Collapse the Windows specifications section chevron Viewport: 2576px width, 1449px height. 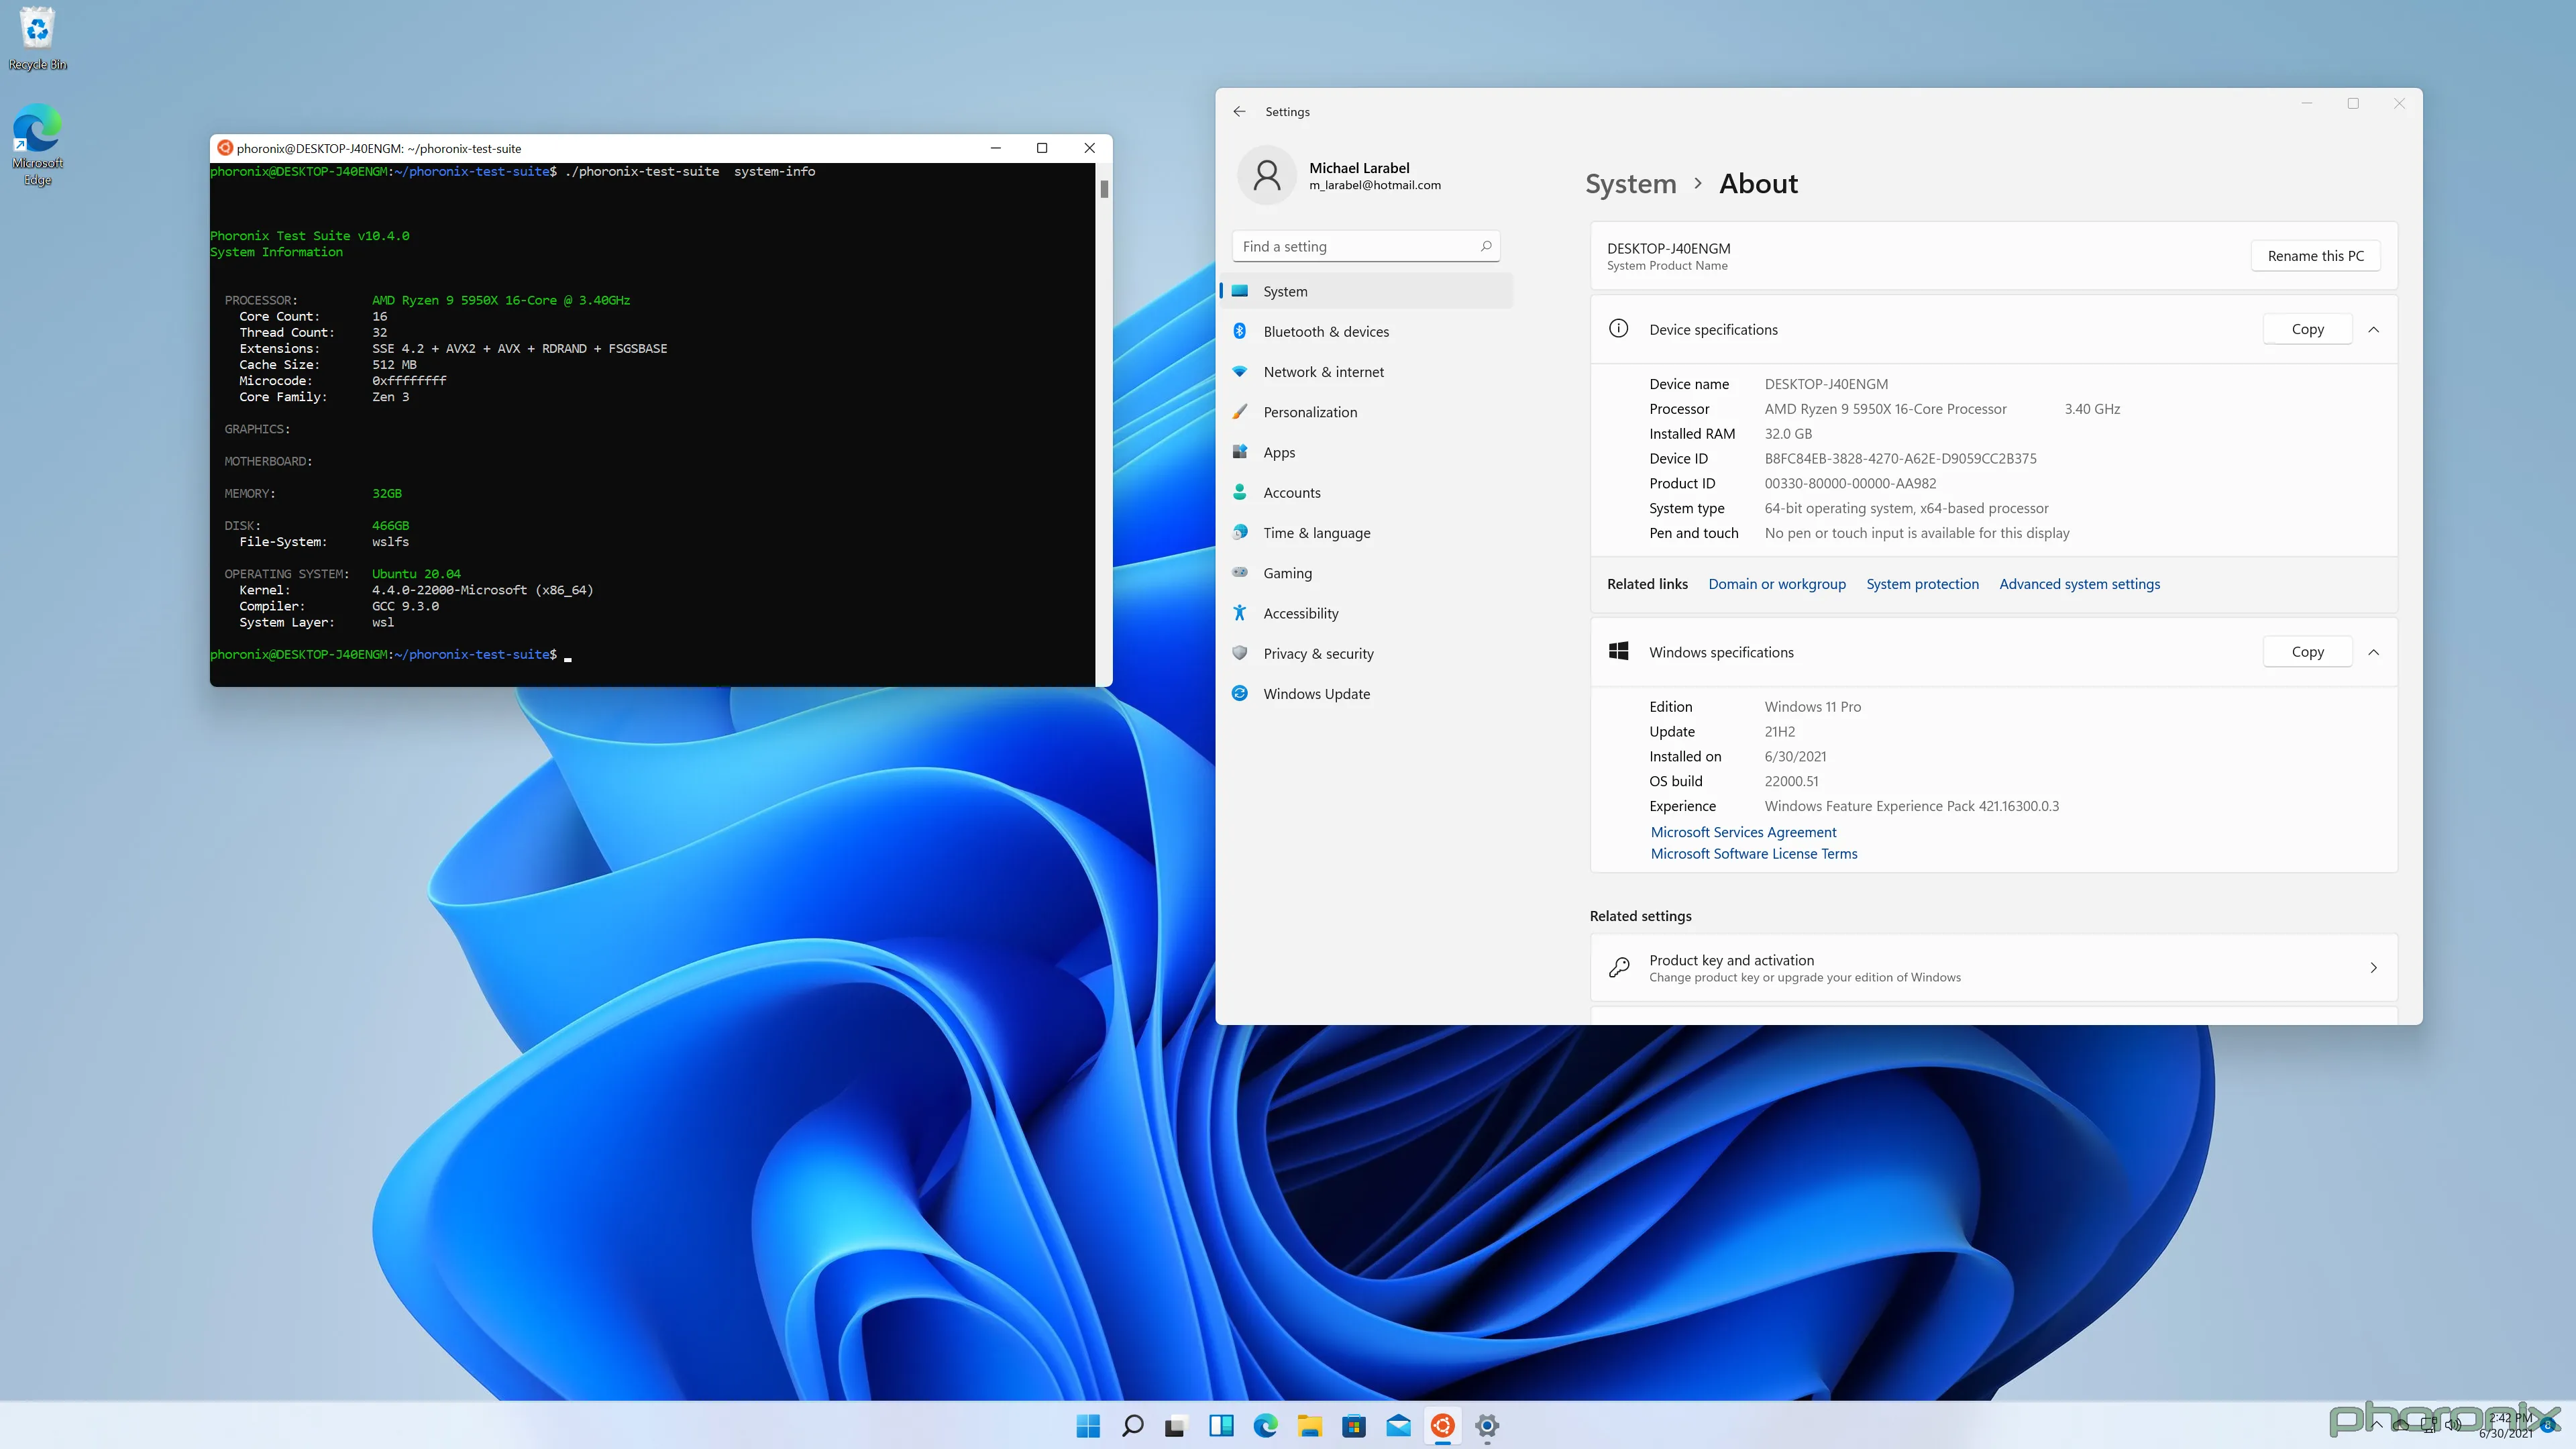(x=2373, y=652)
